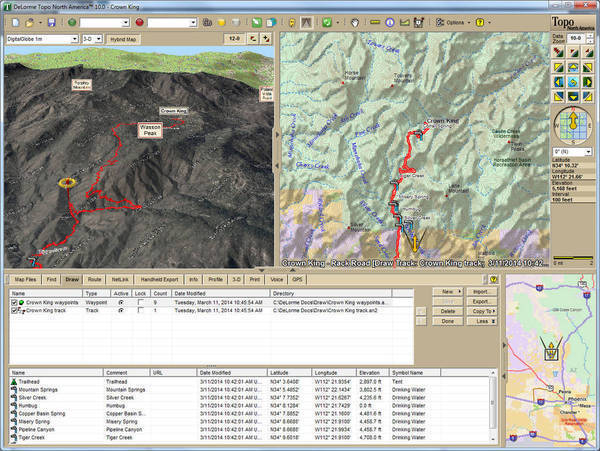Open the Copy To menu button
The image size is (600, 451).
(482, 311)
